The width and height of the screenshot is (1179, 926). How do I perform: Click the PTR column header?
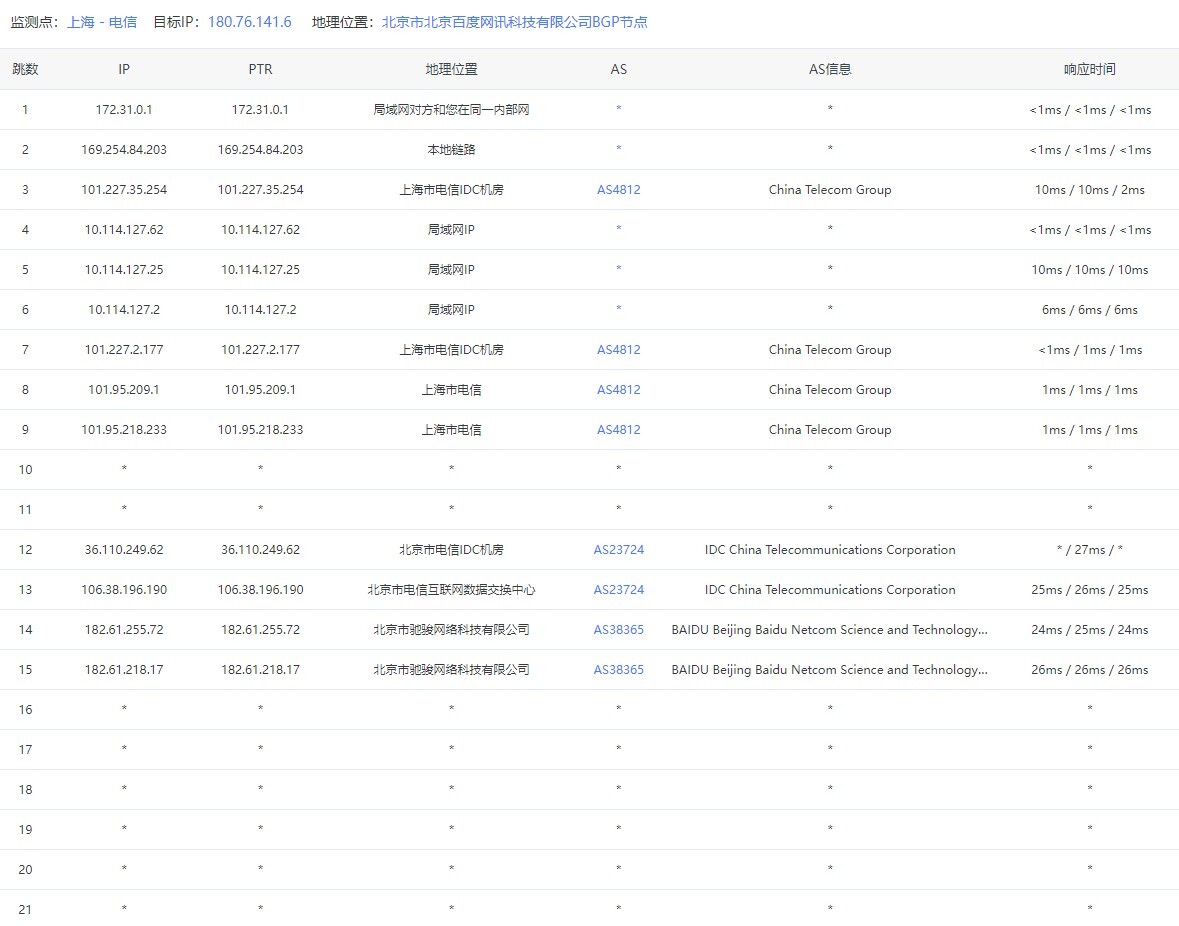[x=260, y=69]
